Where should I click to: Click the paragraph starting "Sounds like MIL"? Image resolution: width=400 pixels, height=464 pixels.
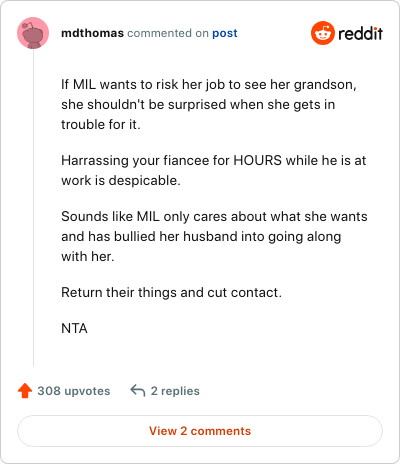coord(214,236)
